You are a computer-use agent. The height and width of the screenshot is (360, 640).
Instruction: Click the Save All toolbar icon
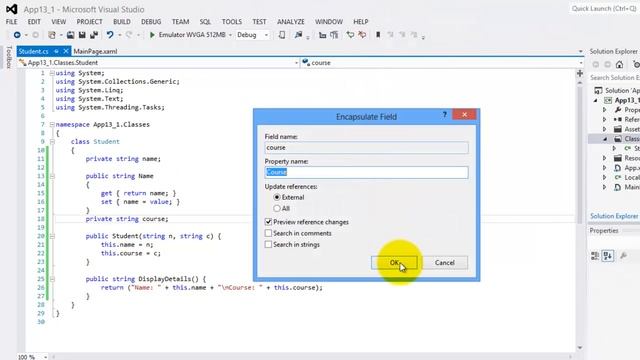(x=94, y=35)
